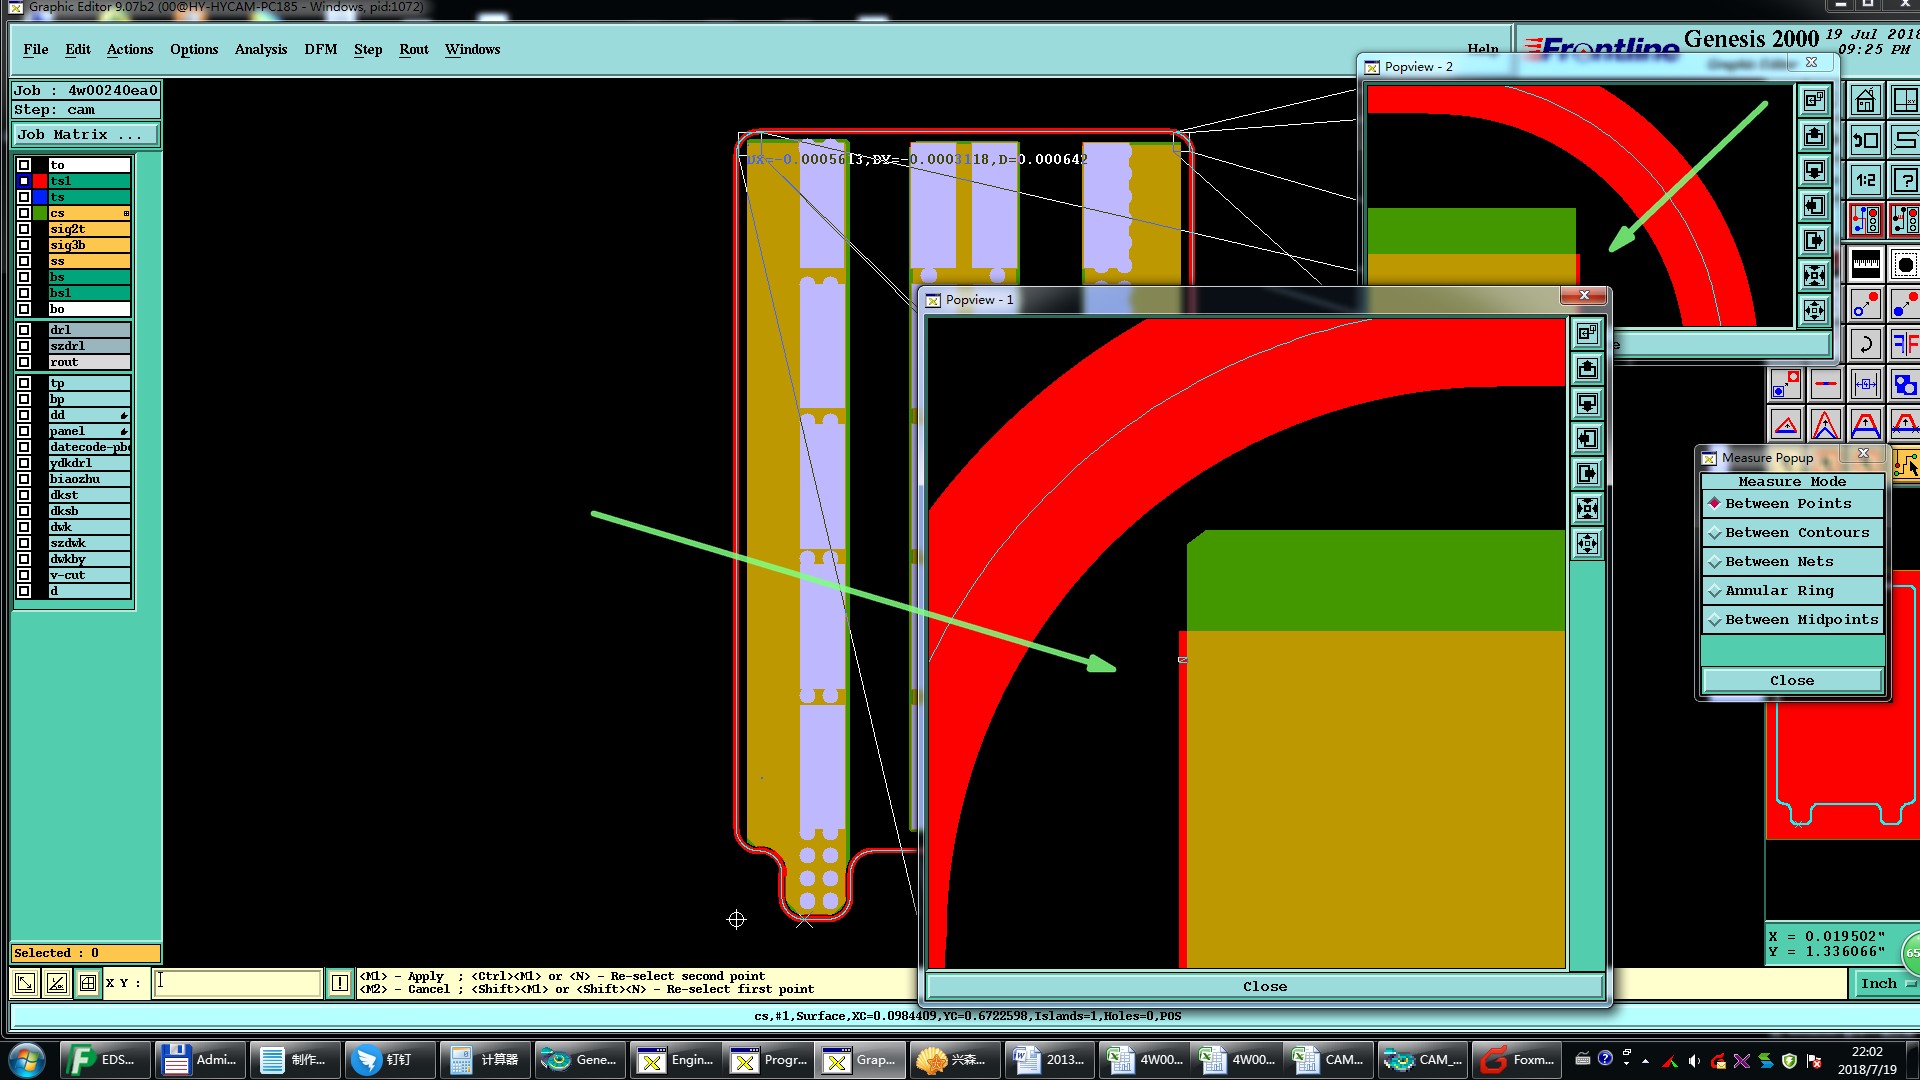Click Popview-1 pan down icon

point(1587,404)
